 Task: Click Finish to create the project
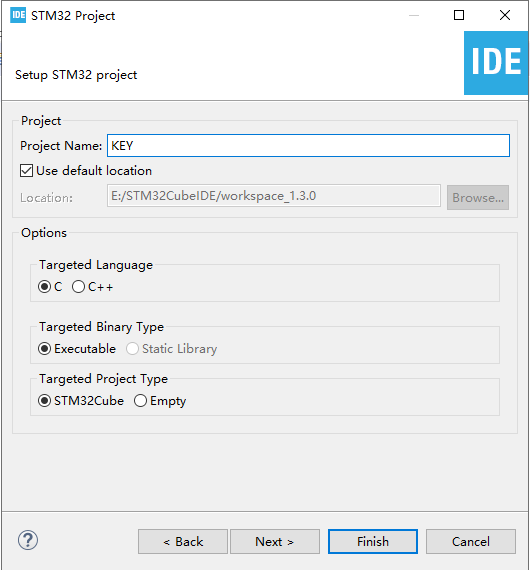[x=373, y=542]
